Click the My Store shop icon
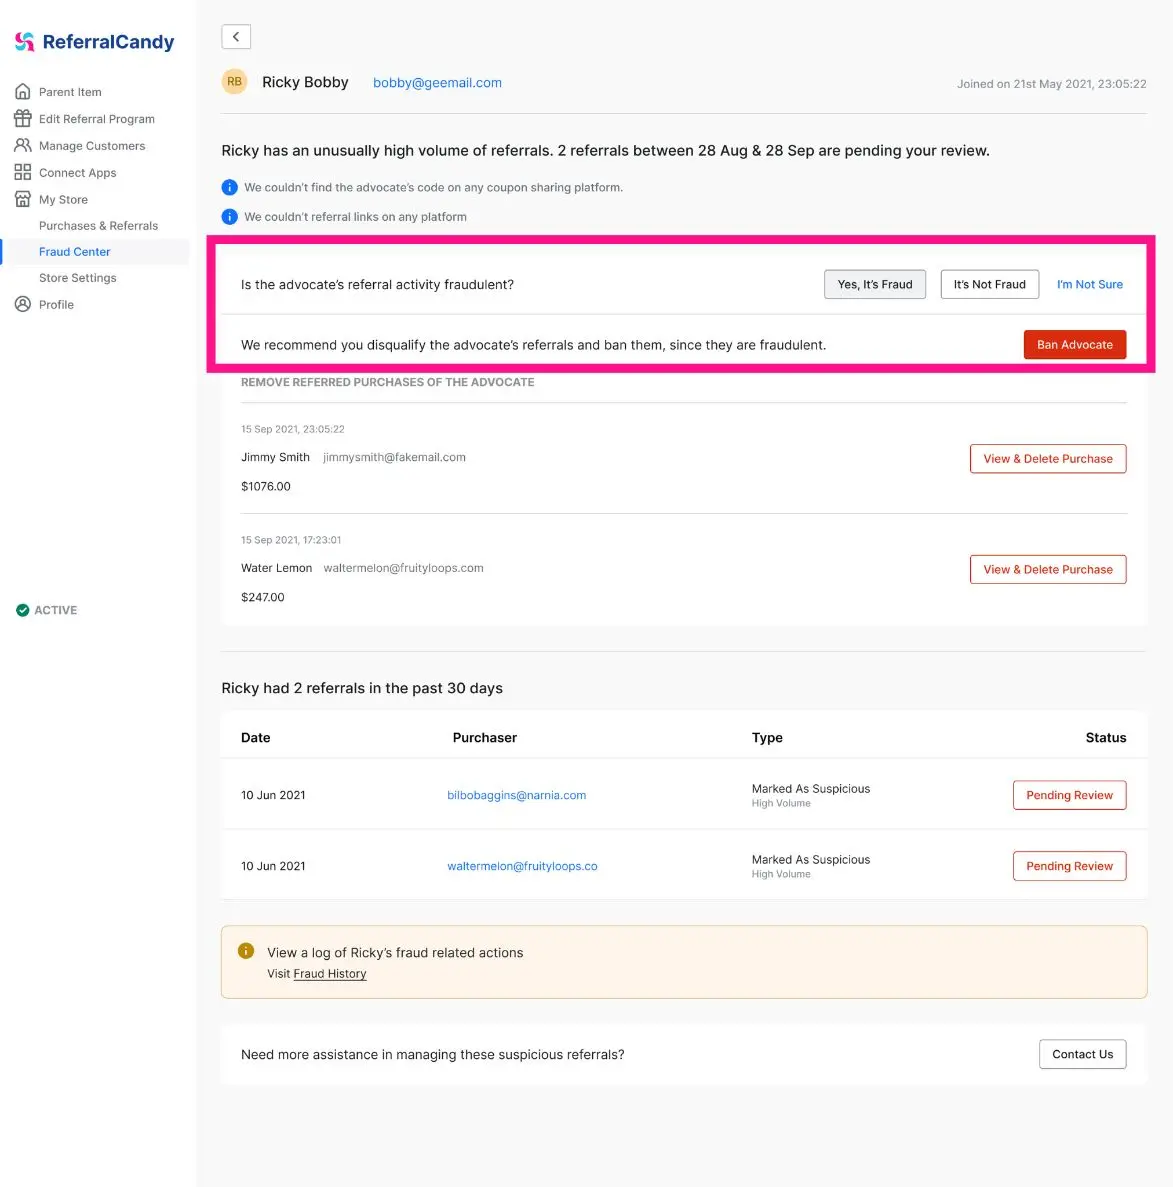1173x1187 pixels. coord(23,199)
